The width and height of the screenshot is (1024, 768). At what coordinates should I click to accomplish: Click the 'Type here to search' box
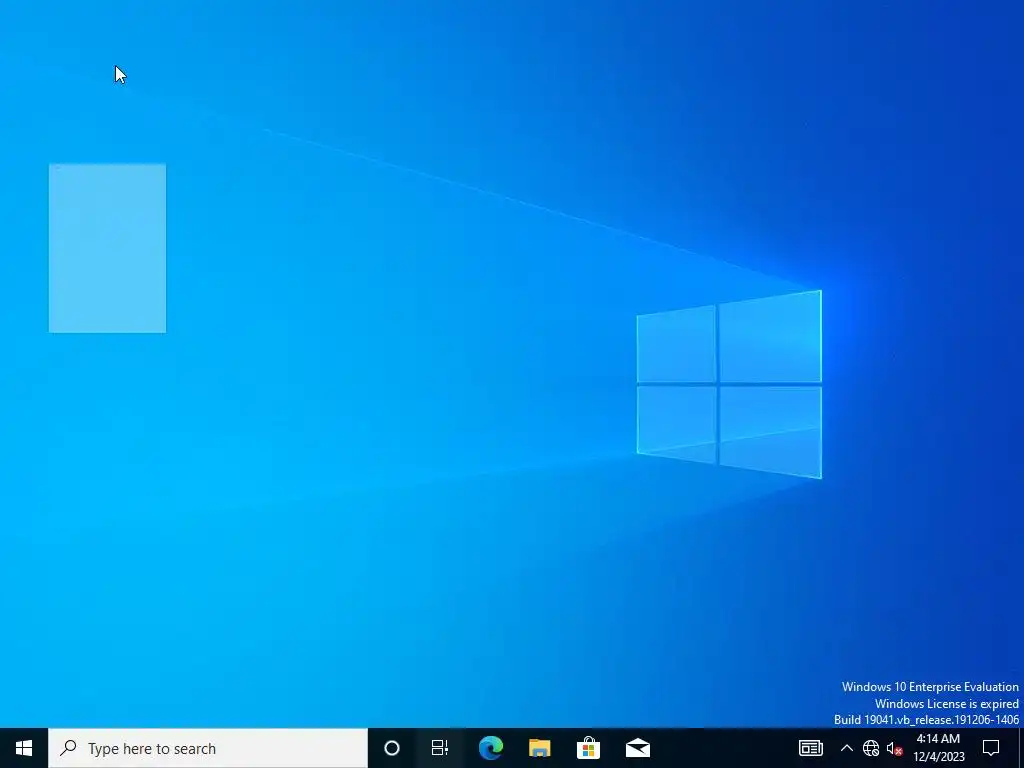tap(208, 748)
